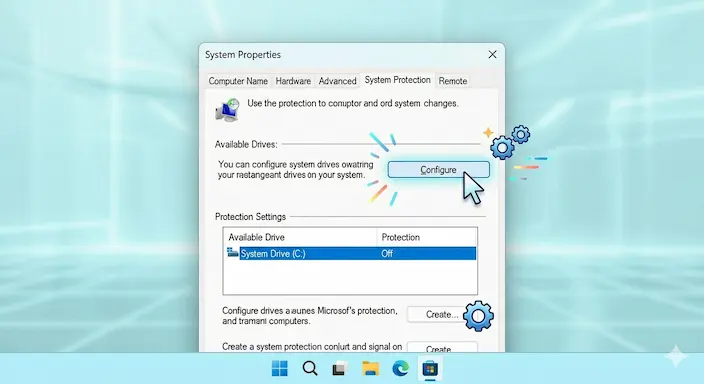
Task: Open taskbar Search
Action: click(310, 369)
